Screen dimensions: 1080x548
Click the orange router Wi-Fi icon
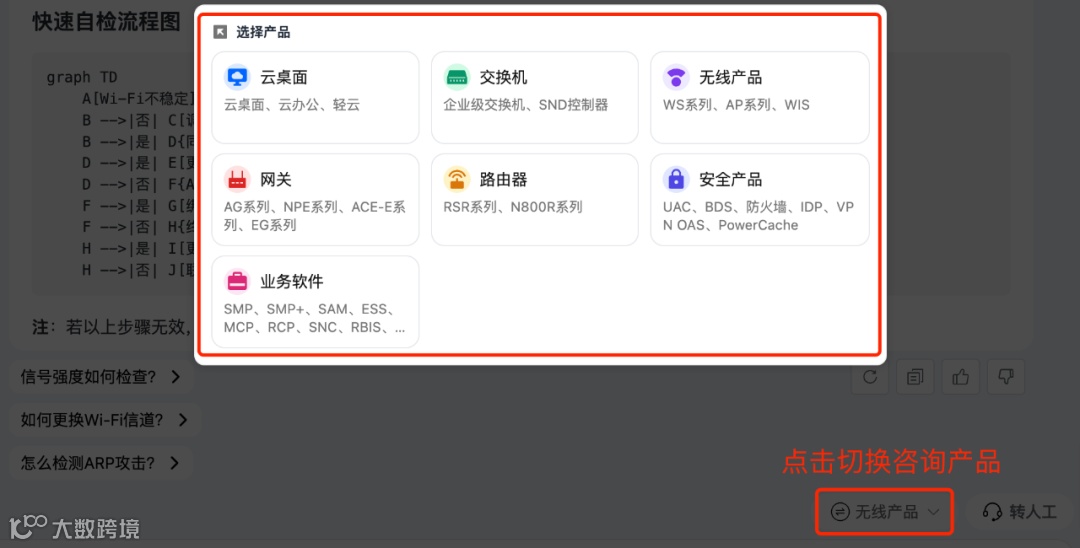click(x=457, y=180)
